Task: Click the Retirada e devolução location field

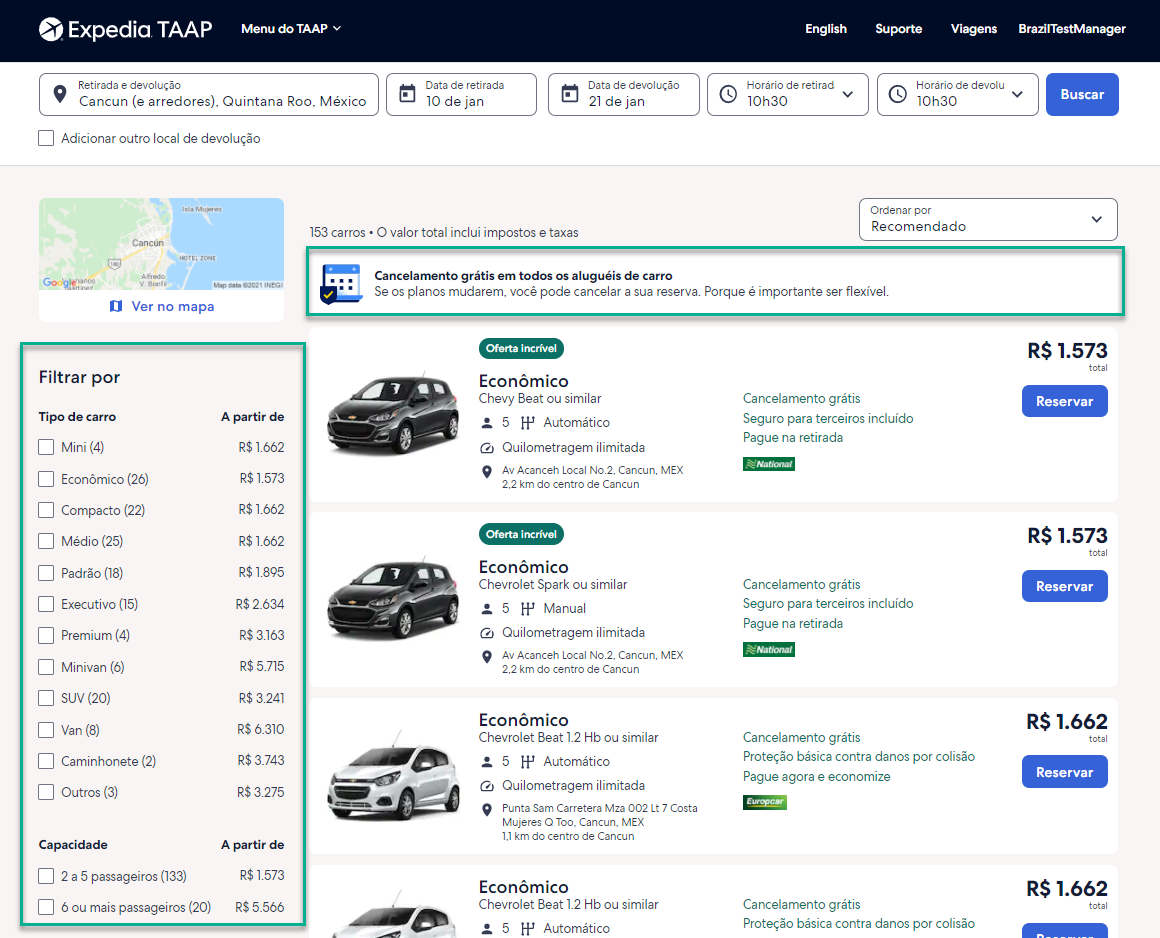Action: click(x=209, y=94)
